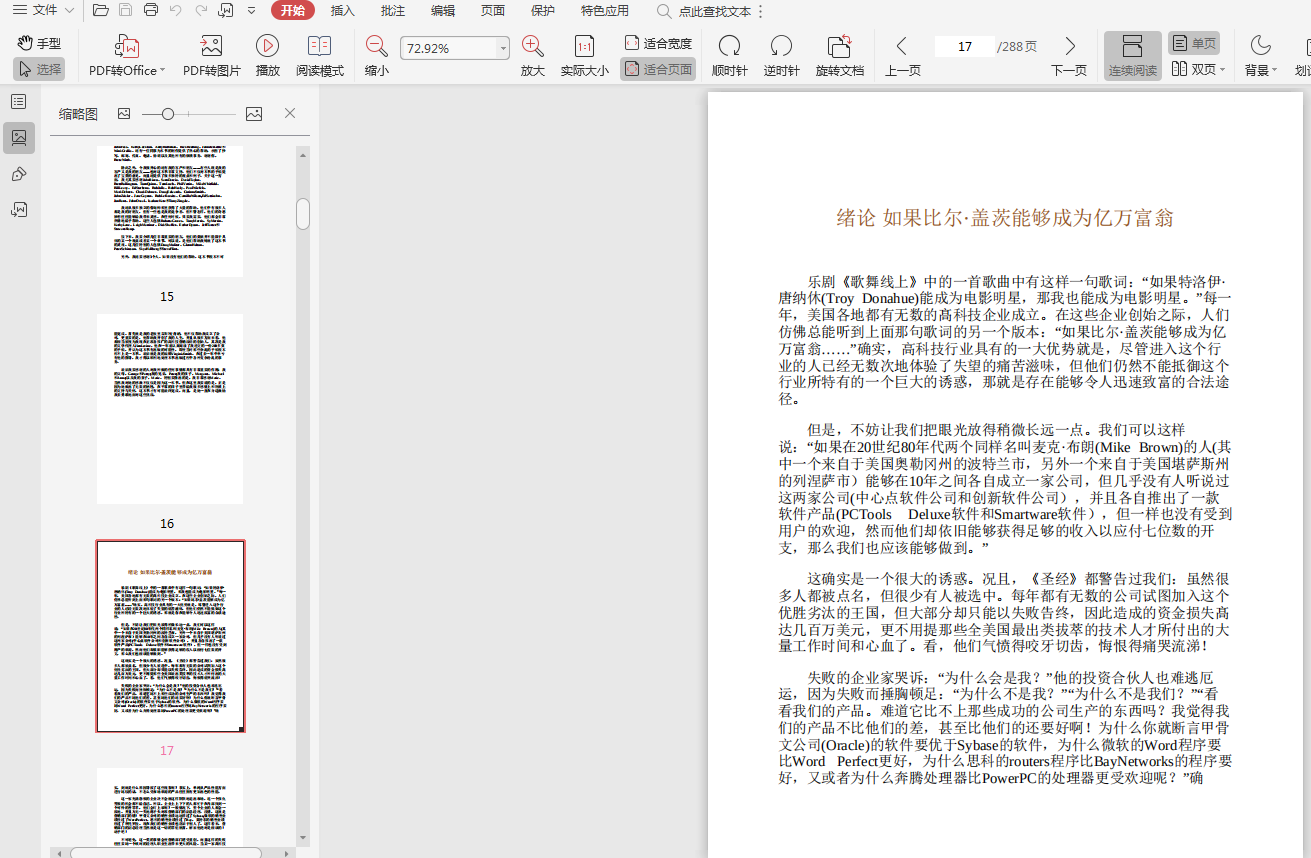Select the Hand tool (手型)

click(39, 43)
